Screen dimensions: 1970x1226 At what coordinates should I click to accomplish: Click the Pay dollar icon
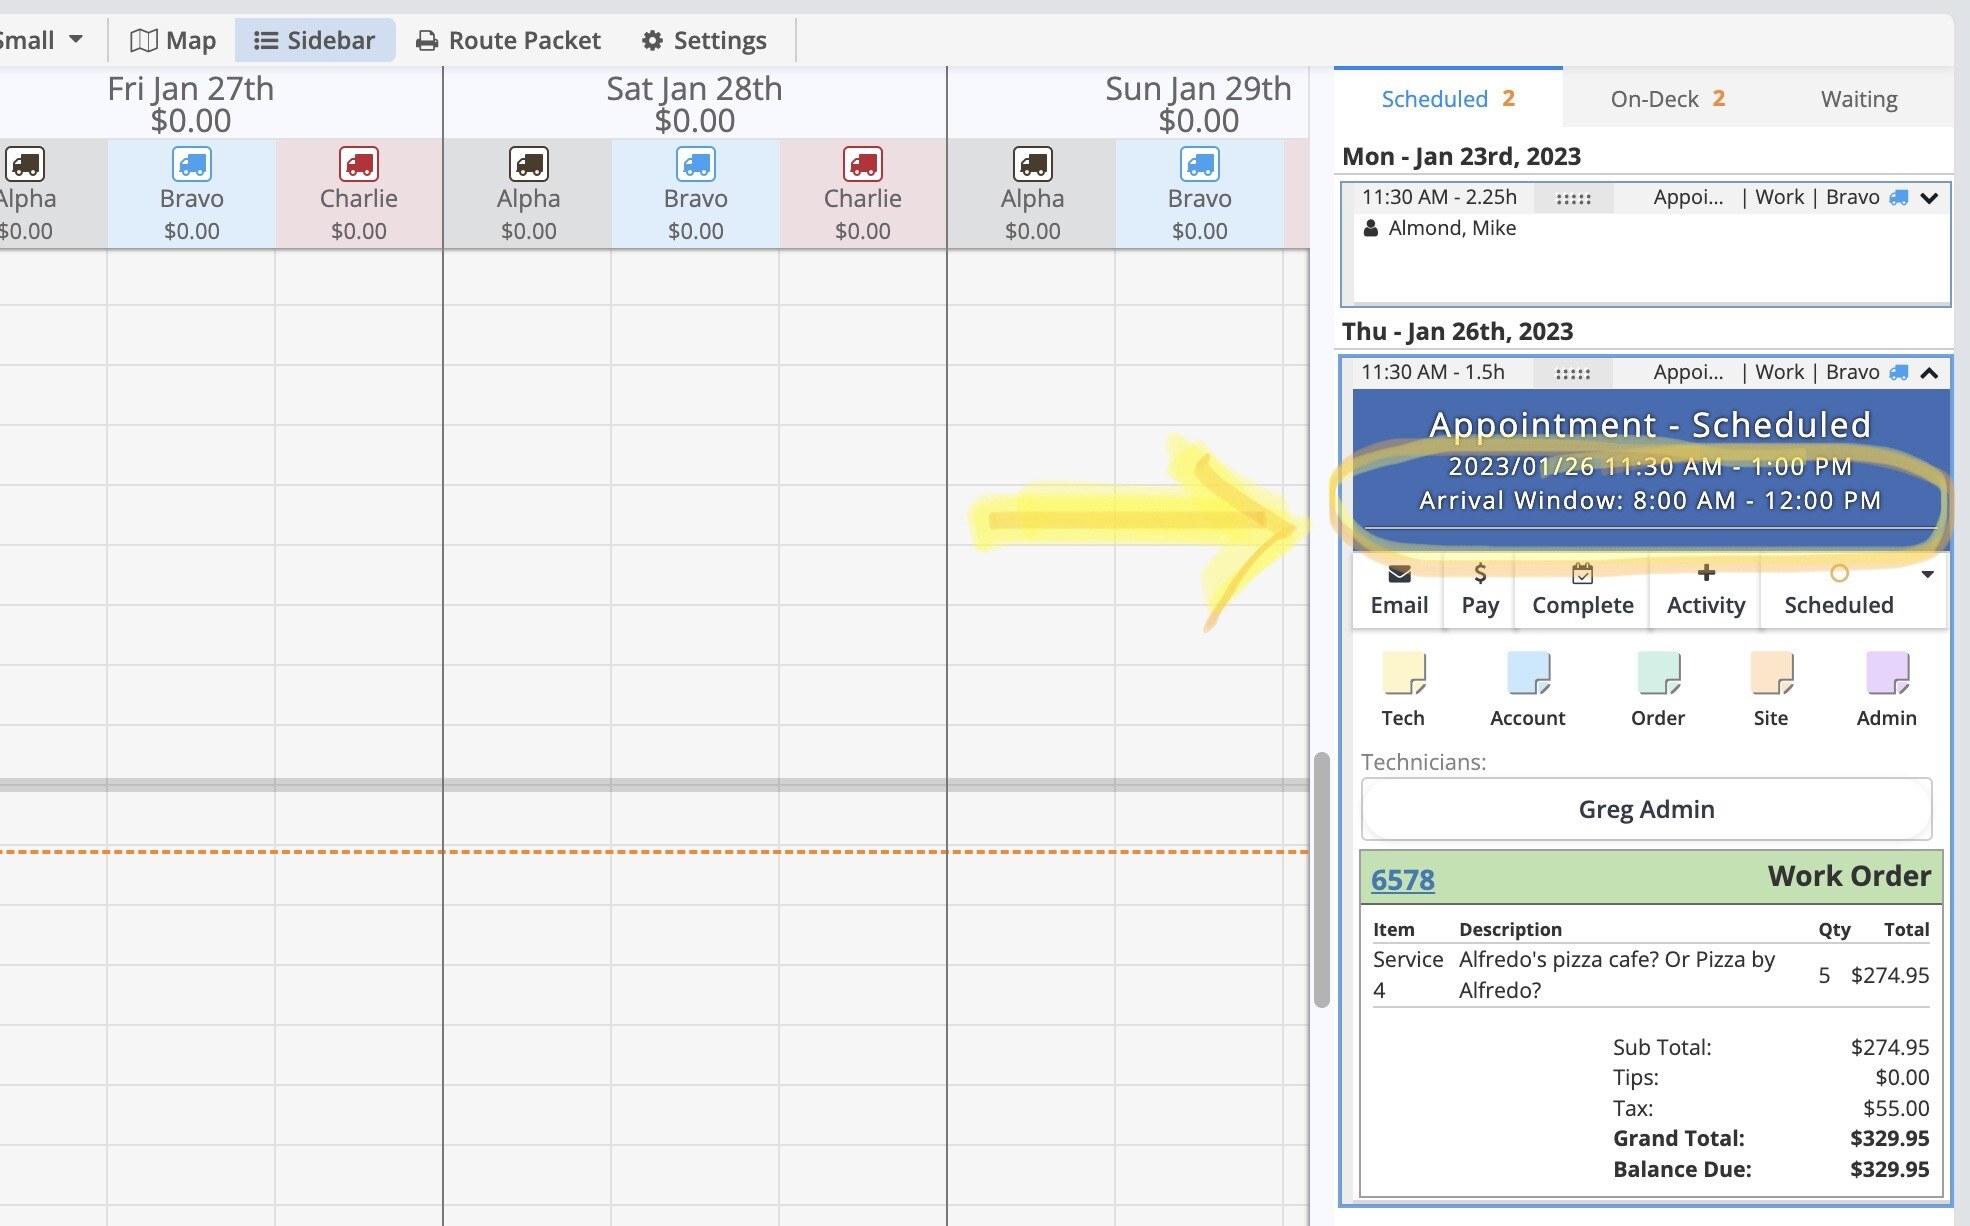tap(1480, 574)
